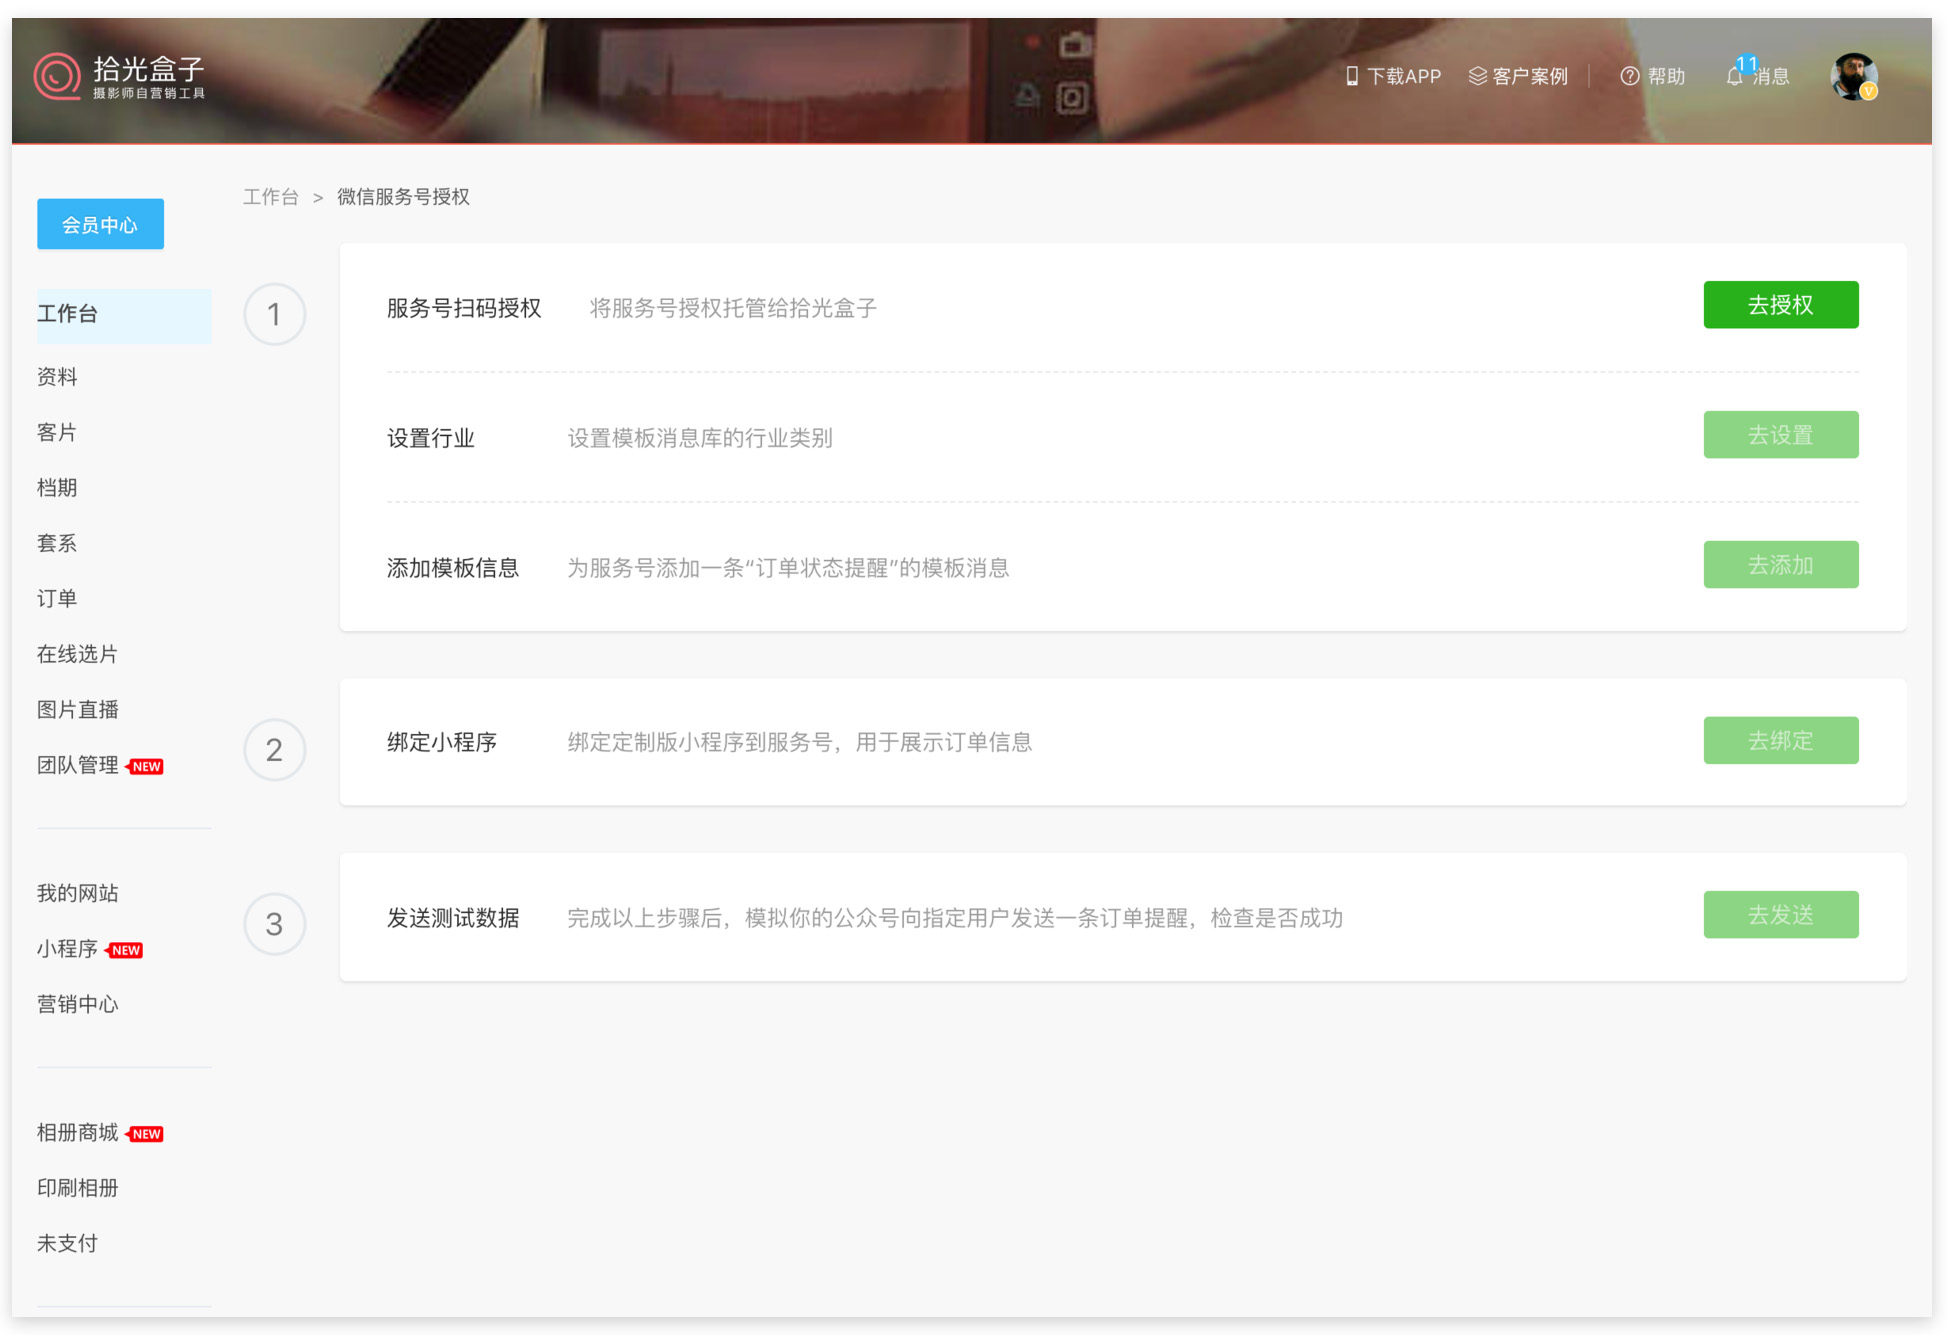Image resolution: width=1948 pixels, height=1335 pixels.
Task: Click the 去添加 template button
Action: [x=1780, y=565]
